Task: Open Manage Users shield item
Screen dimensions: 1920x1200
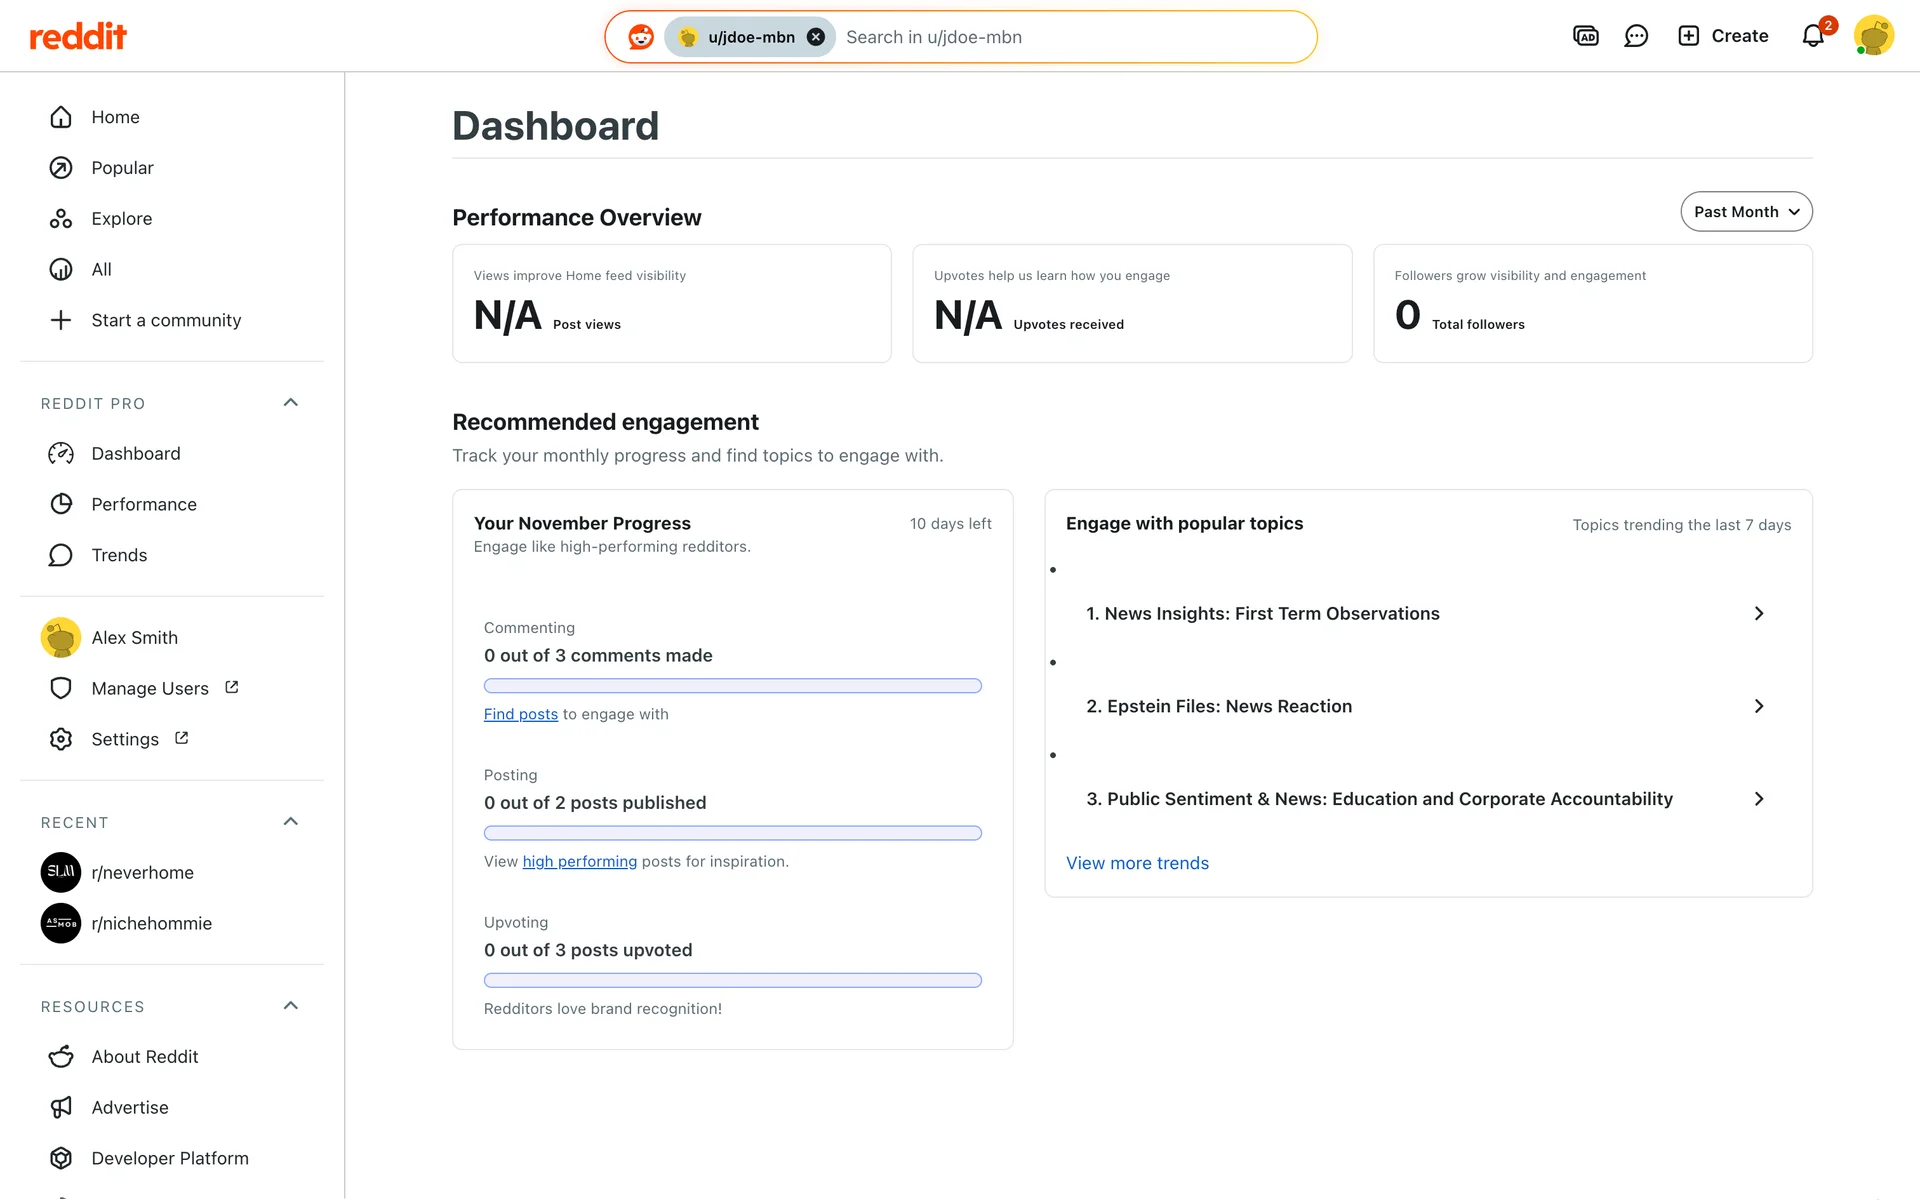Action: pyautogui.click(x=149, y=688)
